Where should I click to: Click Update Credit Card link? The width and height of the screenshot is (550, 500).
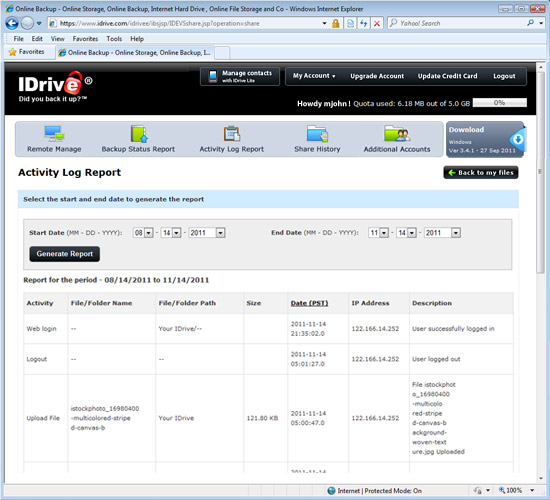[x=447, y=76]
